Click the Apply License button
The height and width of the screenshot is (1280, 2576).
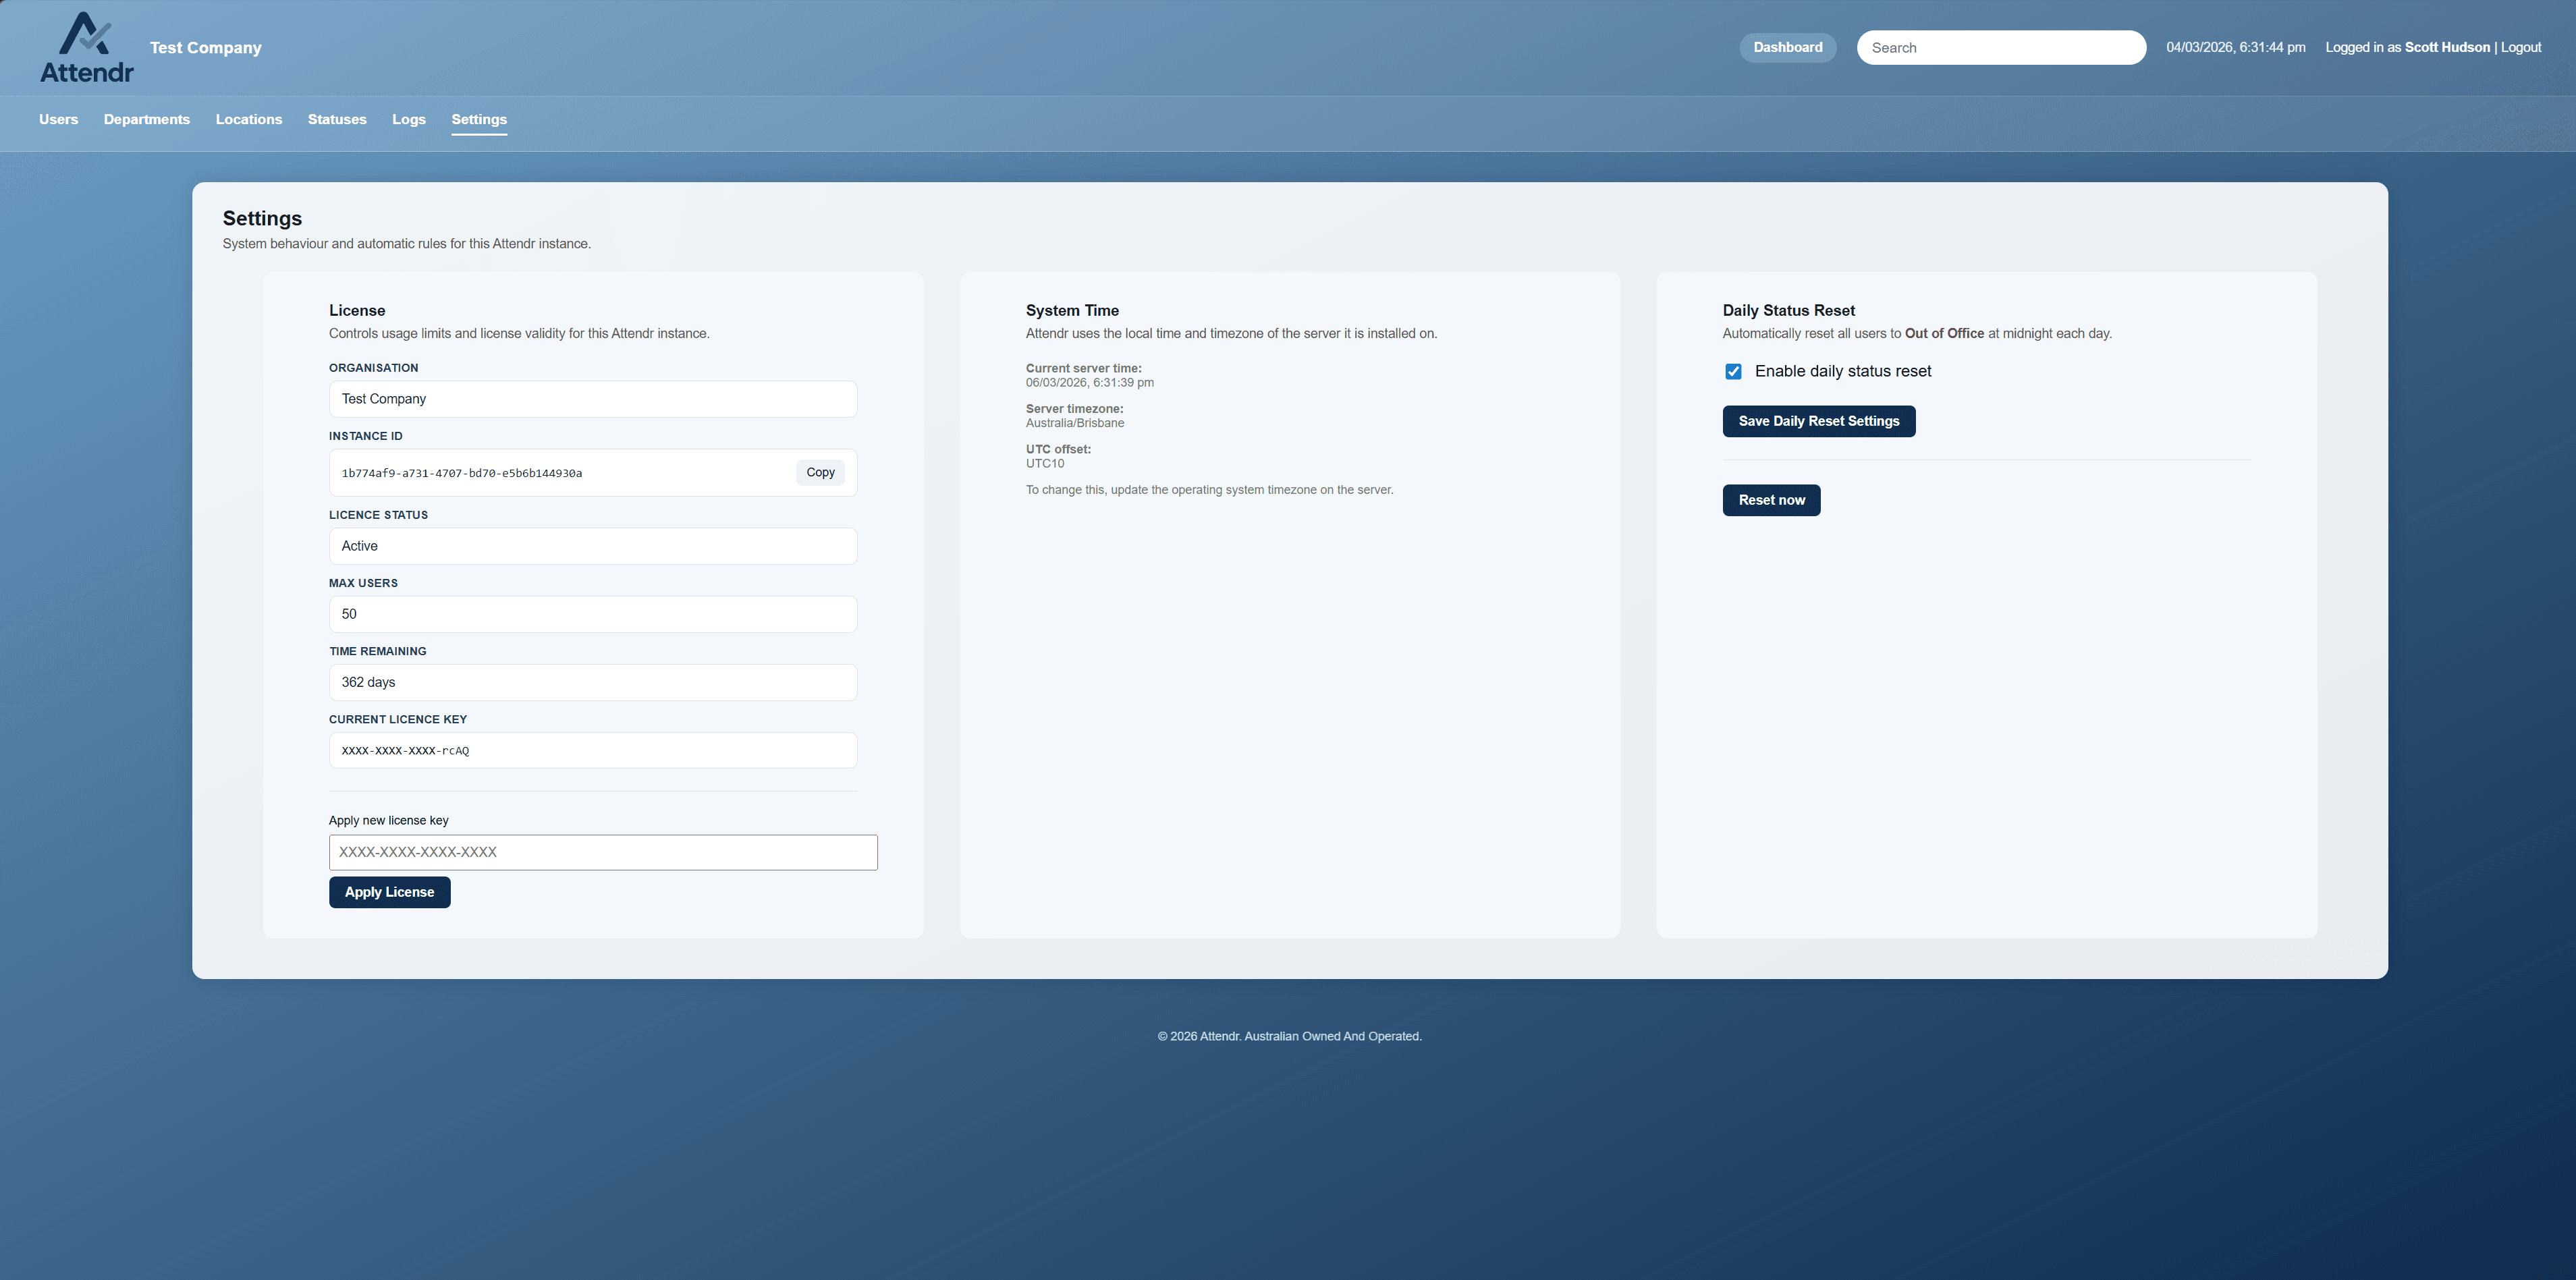[389, 892]
